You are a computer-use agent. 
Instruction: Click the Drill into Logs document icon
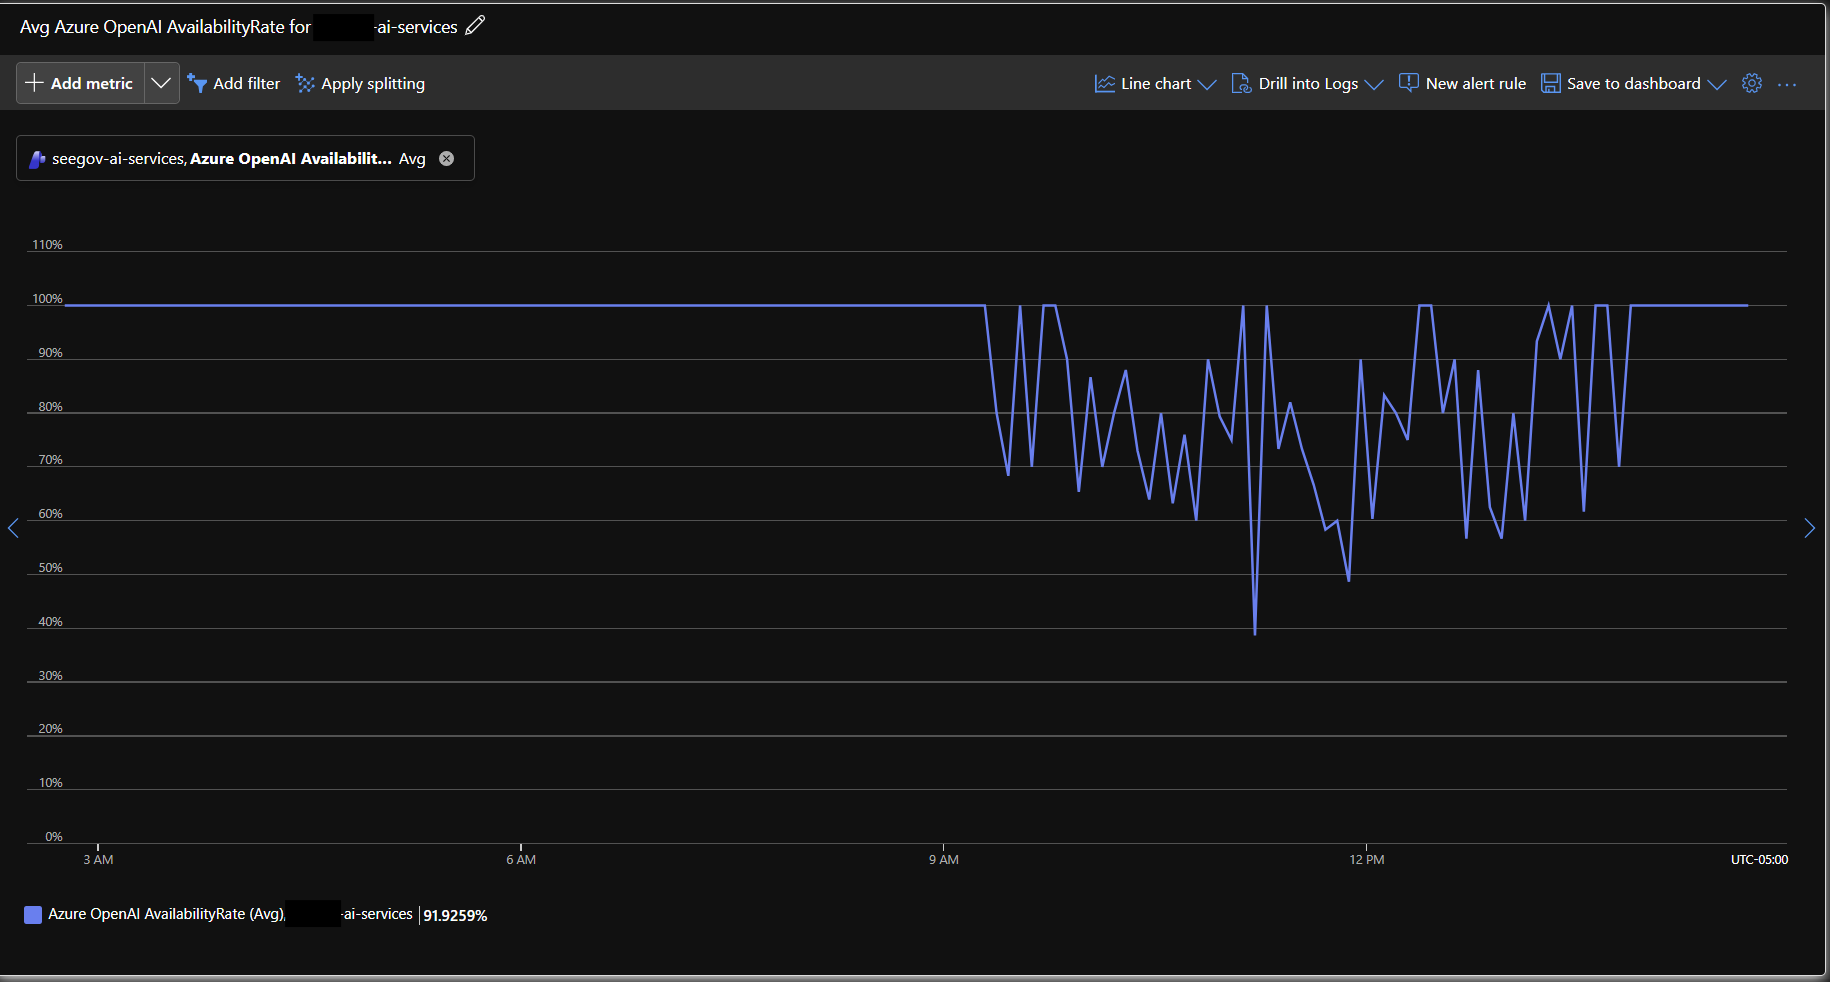coord(1241,83)
